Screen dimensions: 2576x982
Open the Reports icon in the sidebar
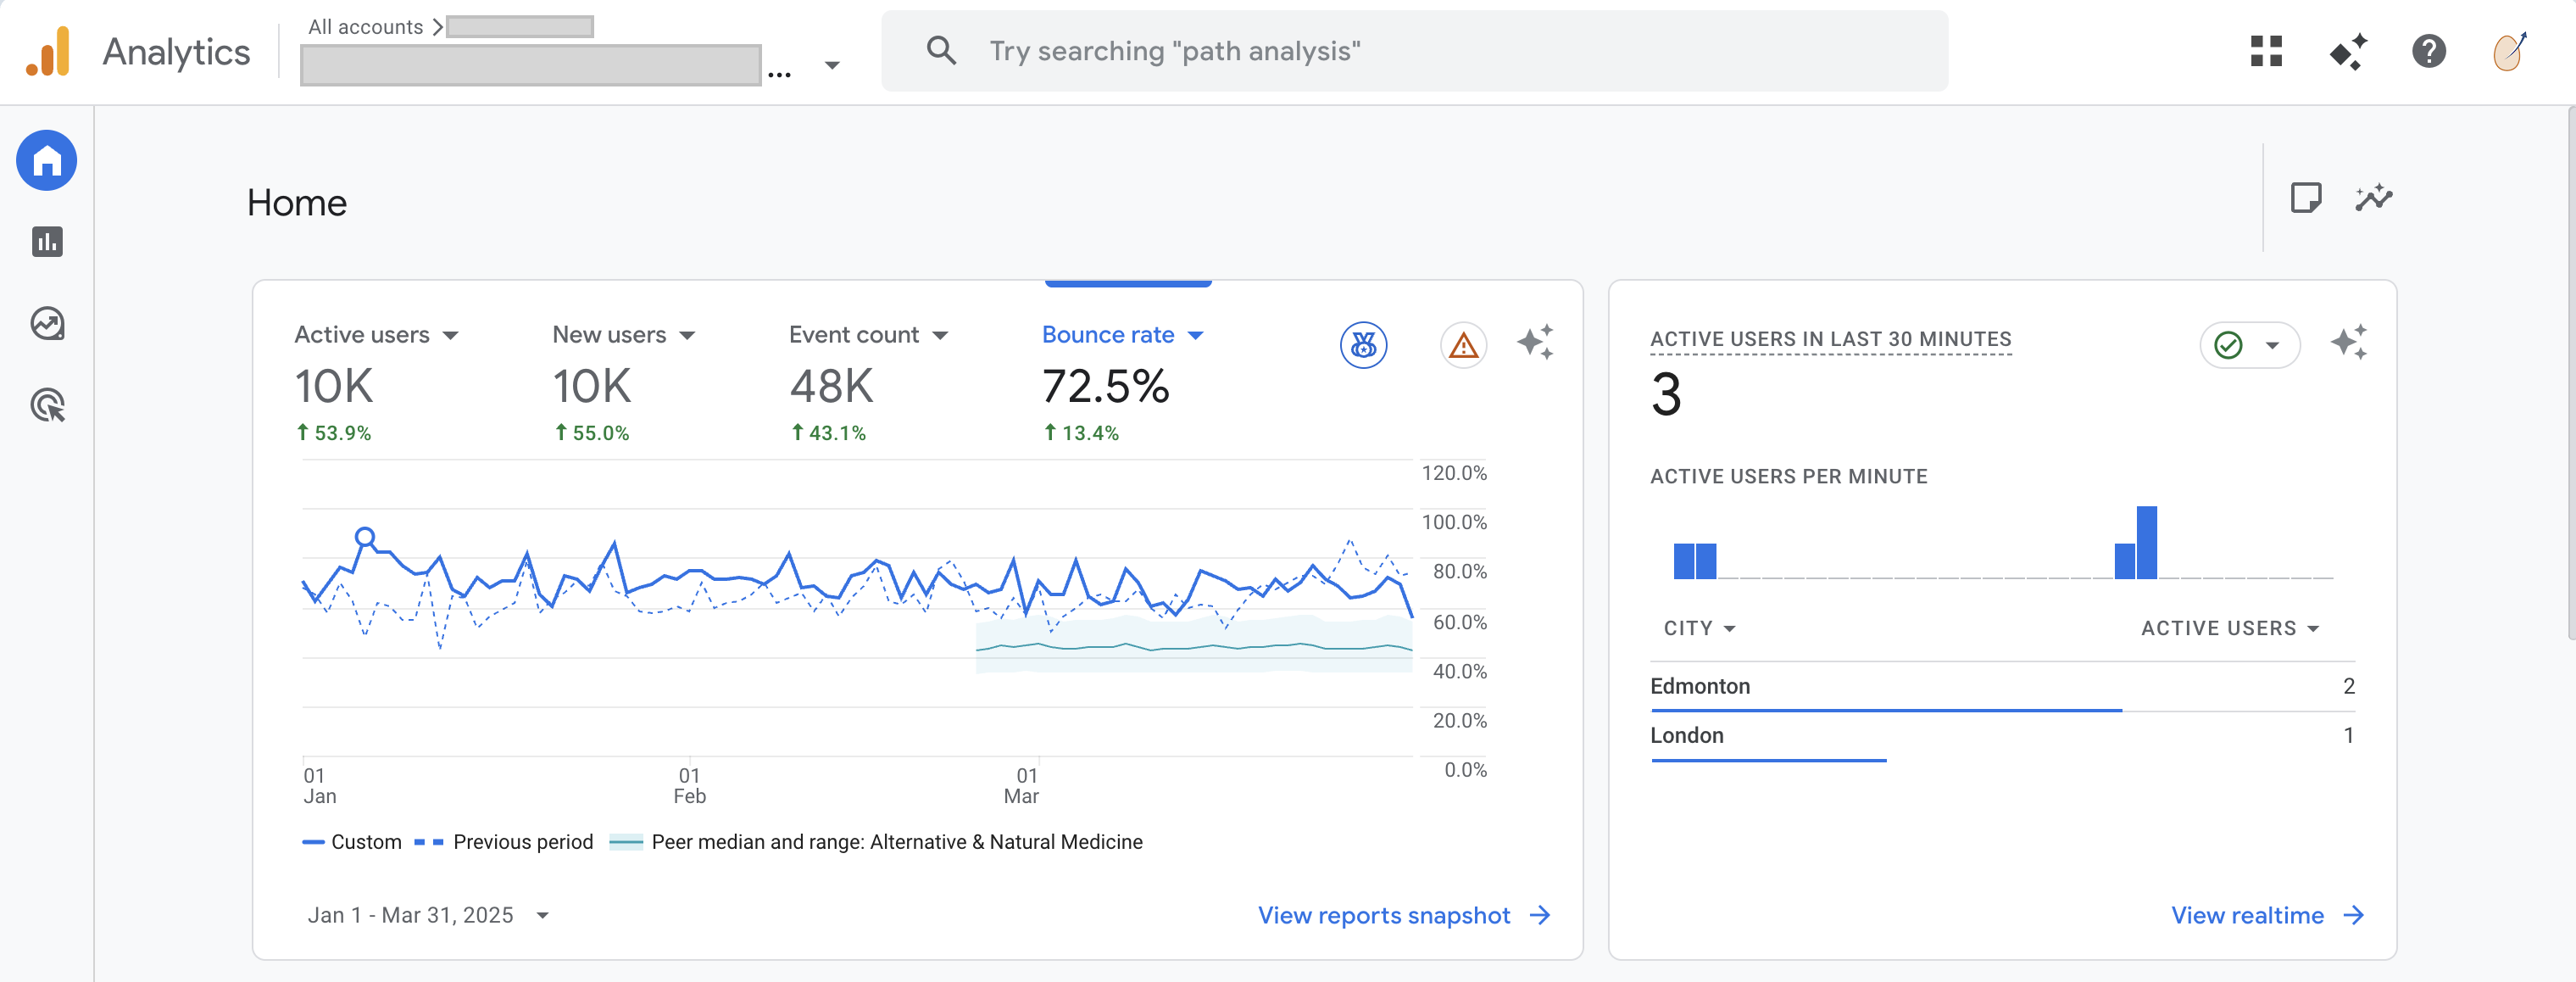[46, 241]
